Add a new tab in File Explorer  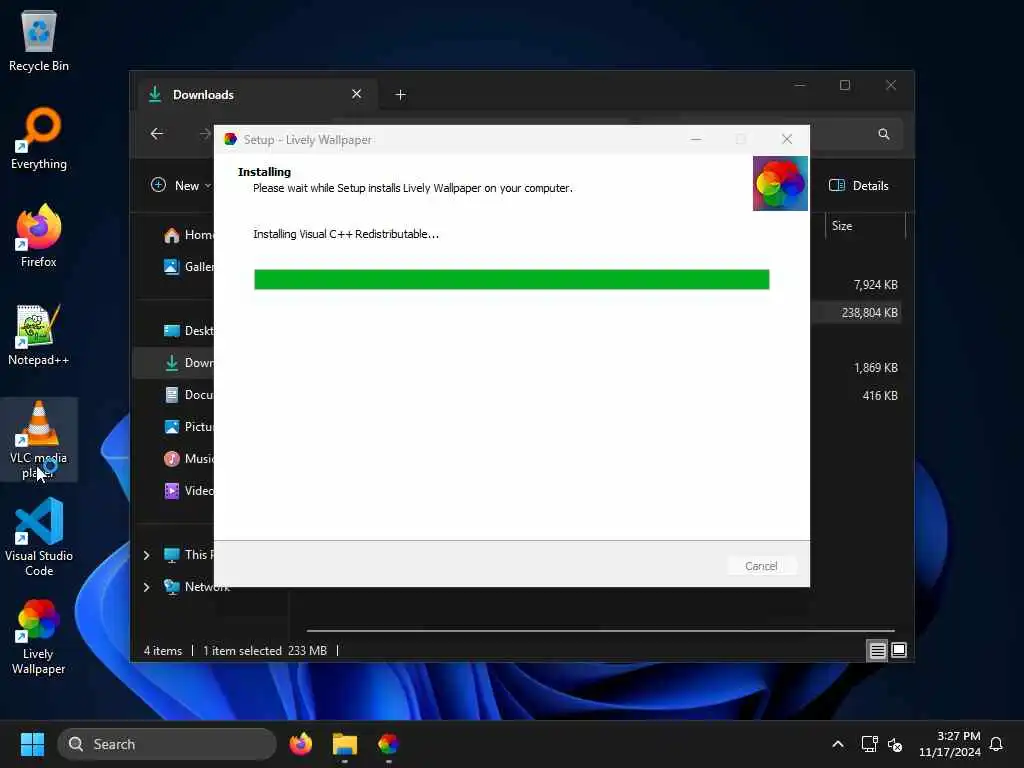401,95
